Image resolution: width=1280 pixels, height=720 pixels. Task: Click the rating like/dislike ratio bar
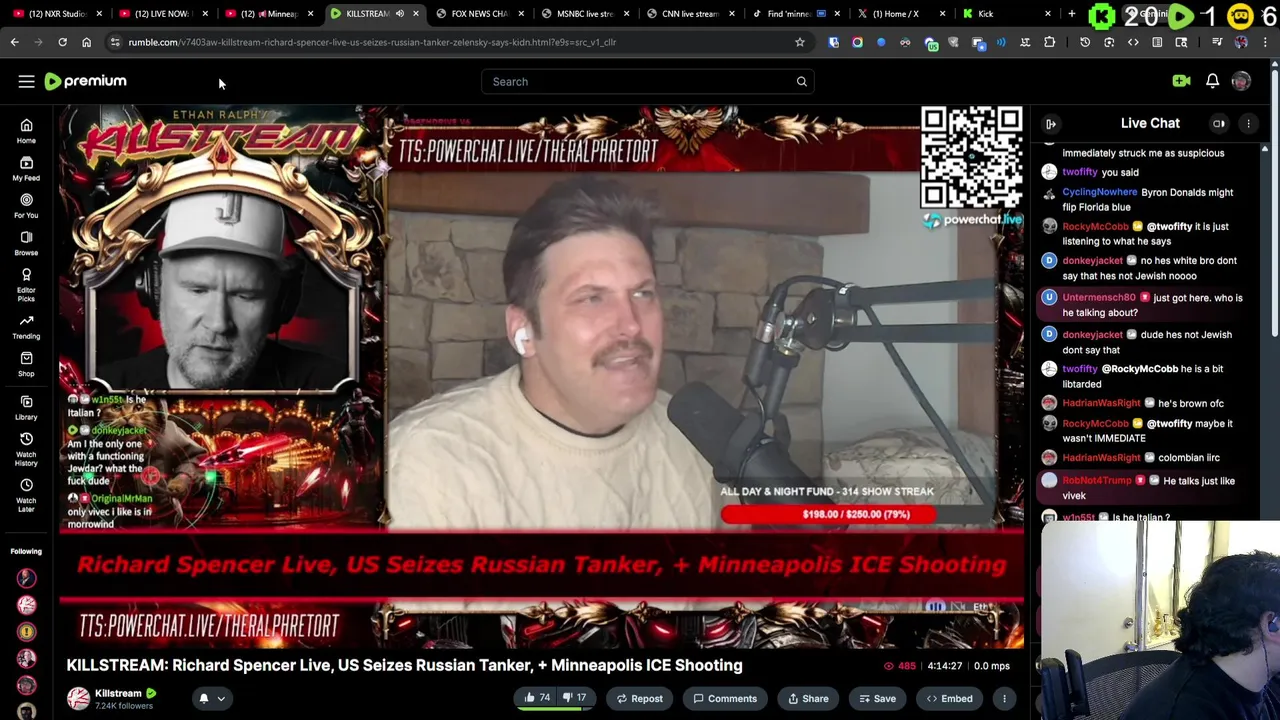[x=555, y=708]
